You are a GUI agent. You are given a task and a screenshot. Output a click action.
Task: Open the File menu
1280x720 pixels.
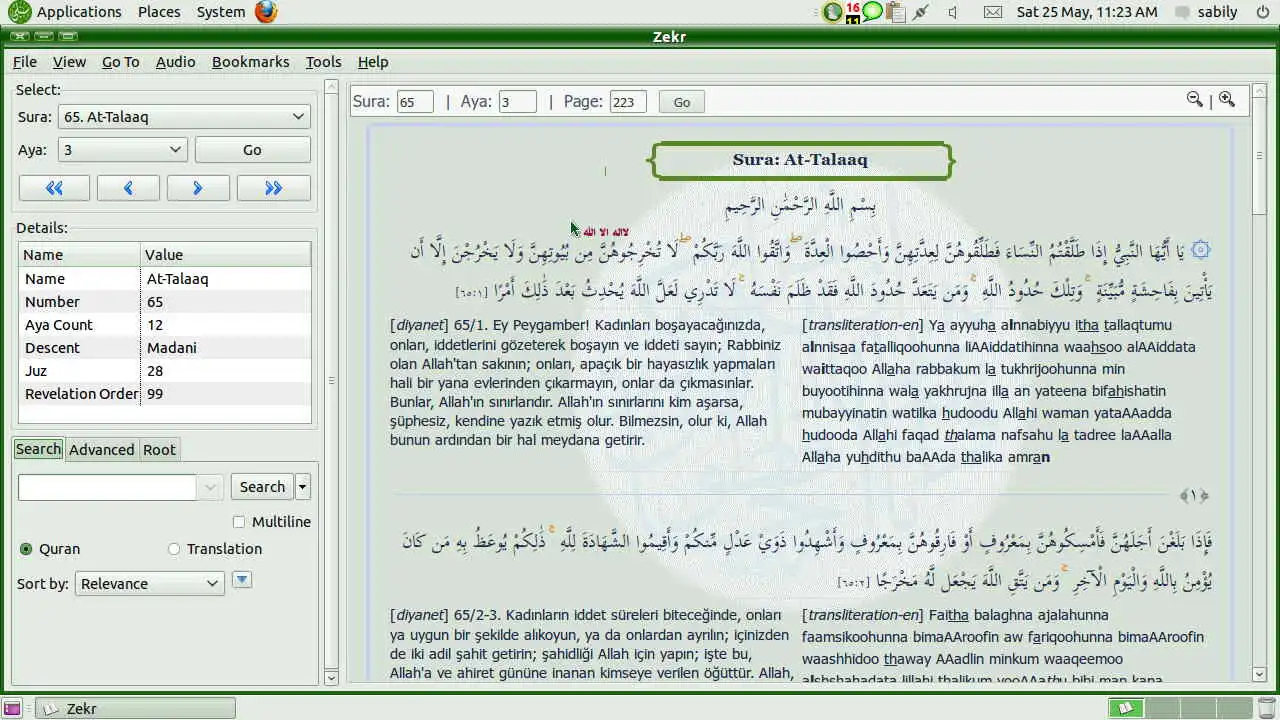click(25, 62)
